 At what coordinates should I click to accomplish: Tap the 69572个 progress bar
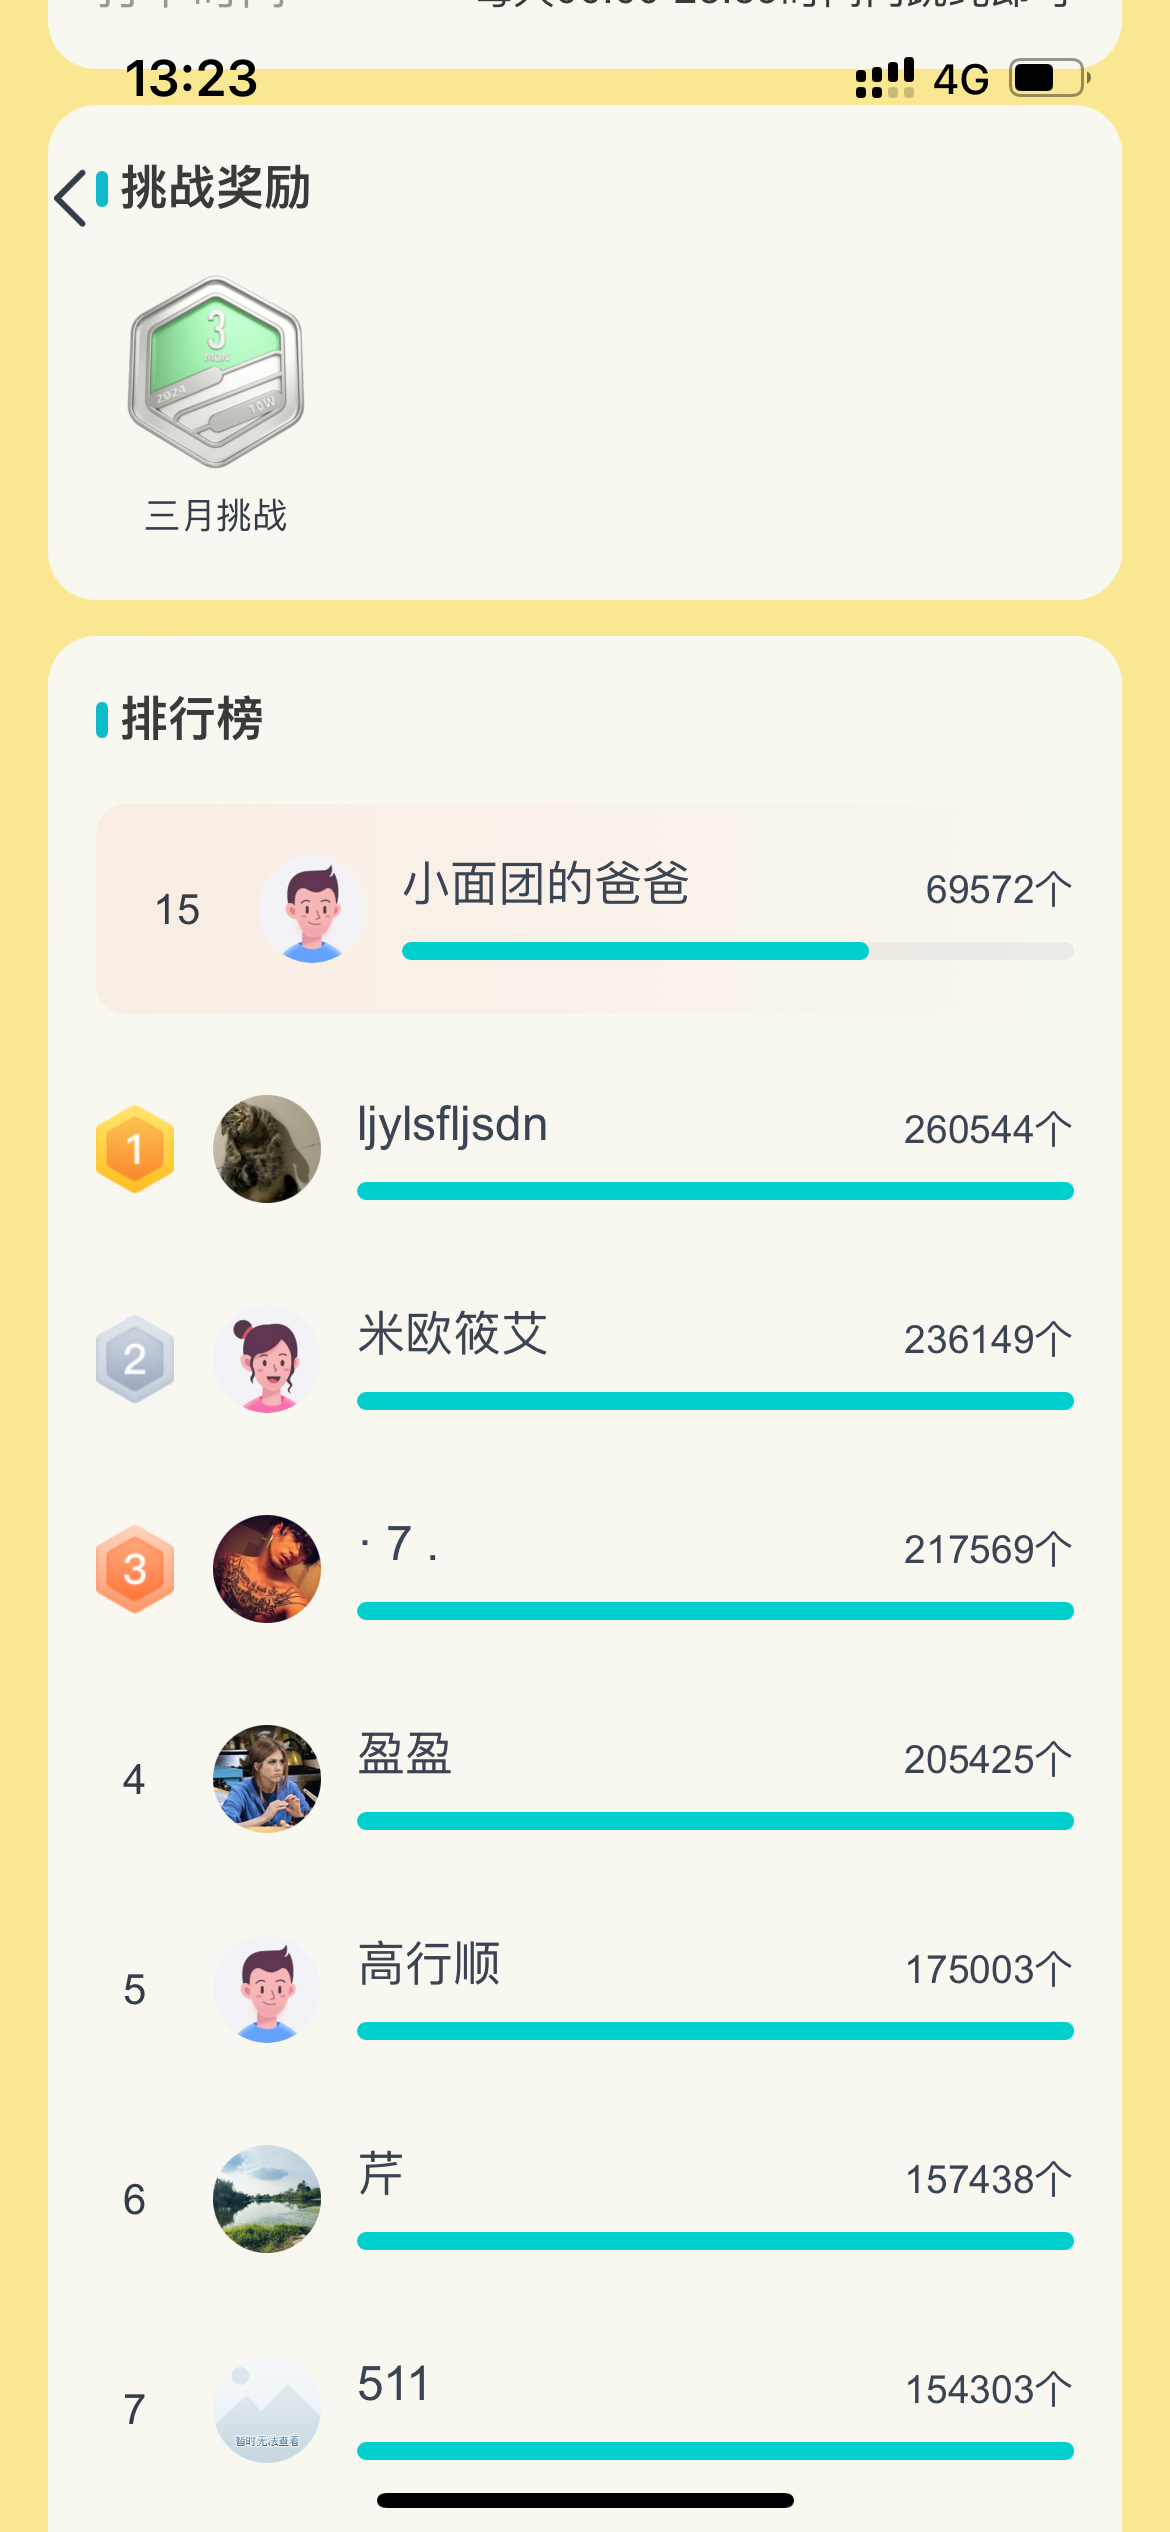[x=738, y=951]
